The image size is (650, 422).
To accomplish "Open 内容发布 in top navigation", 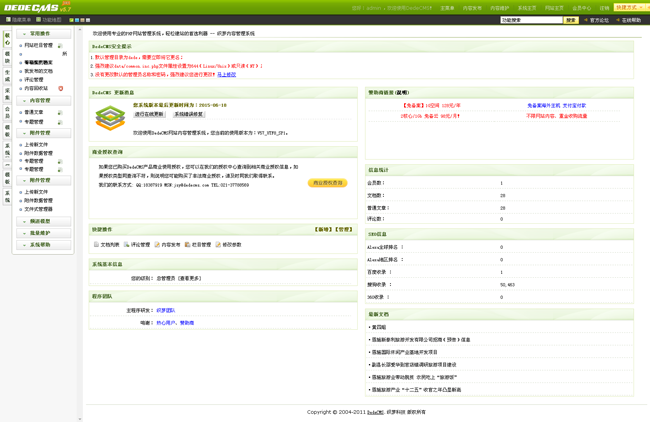I will pos(472,8).
